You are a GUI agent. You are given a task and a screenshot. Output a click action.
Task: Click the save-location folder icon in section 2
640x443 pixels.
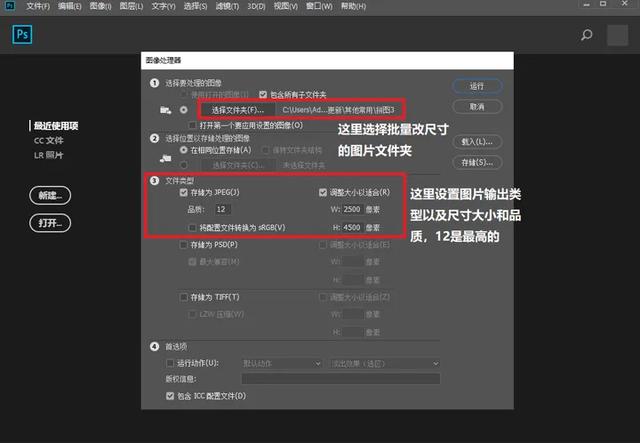[165, 158]
